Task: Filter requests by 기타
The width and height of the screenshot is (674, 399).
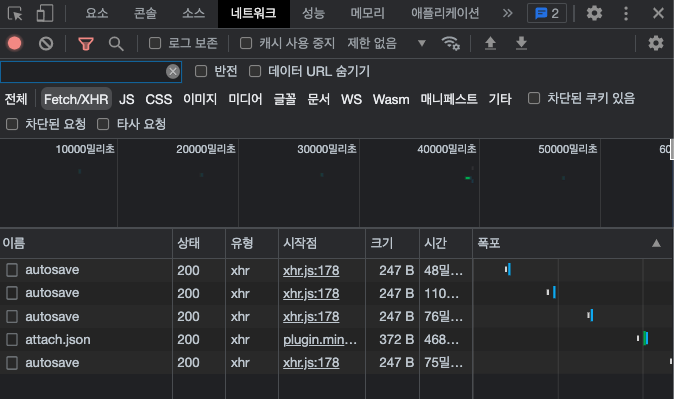Action: 500,99
